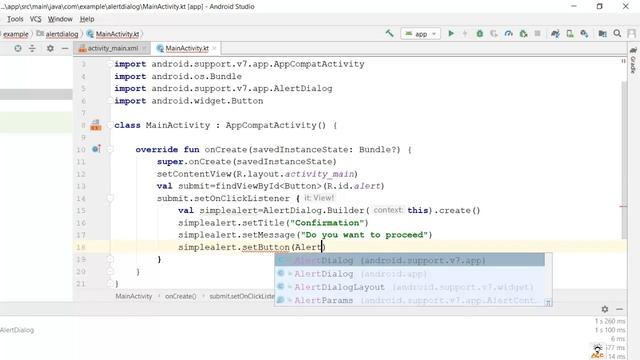Open the VCS menu

[36, 19]
